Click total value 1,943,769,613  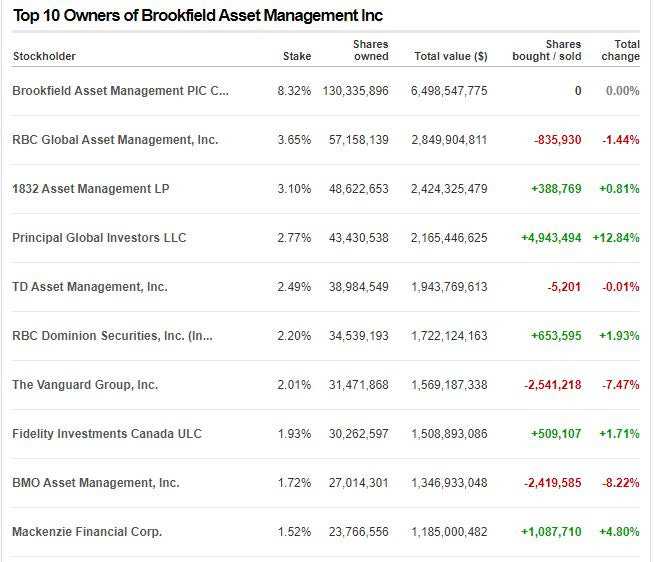(x=449, y=287)
